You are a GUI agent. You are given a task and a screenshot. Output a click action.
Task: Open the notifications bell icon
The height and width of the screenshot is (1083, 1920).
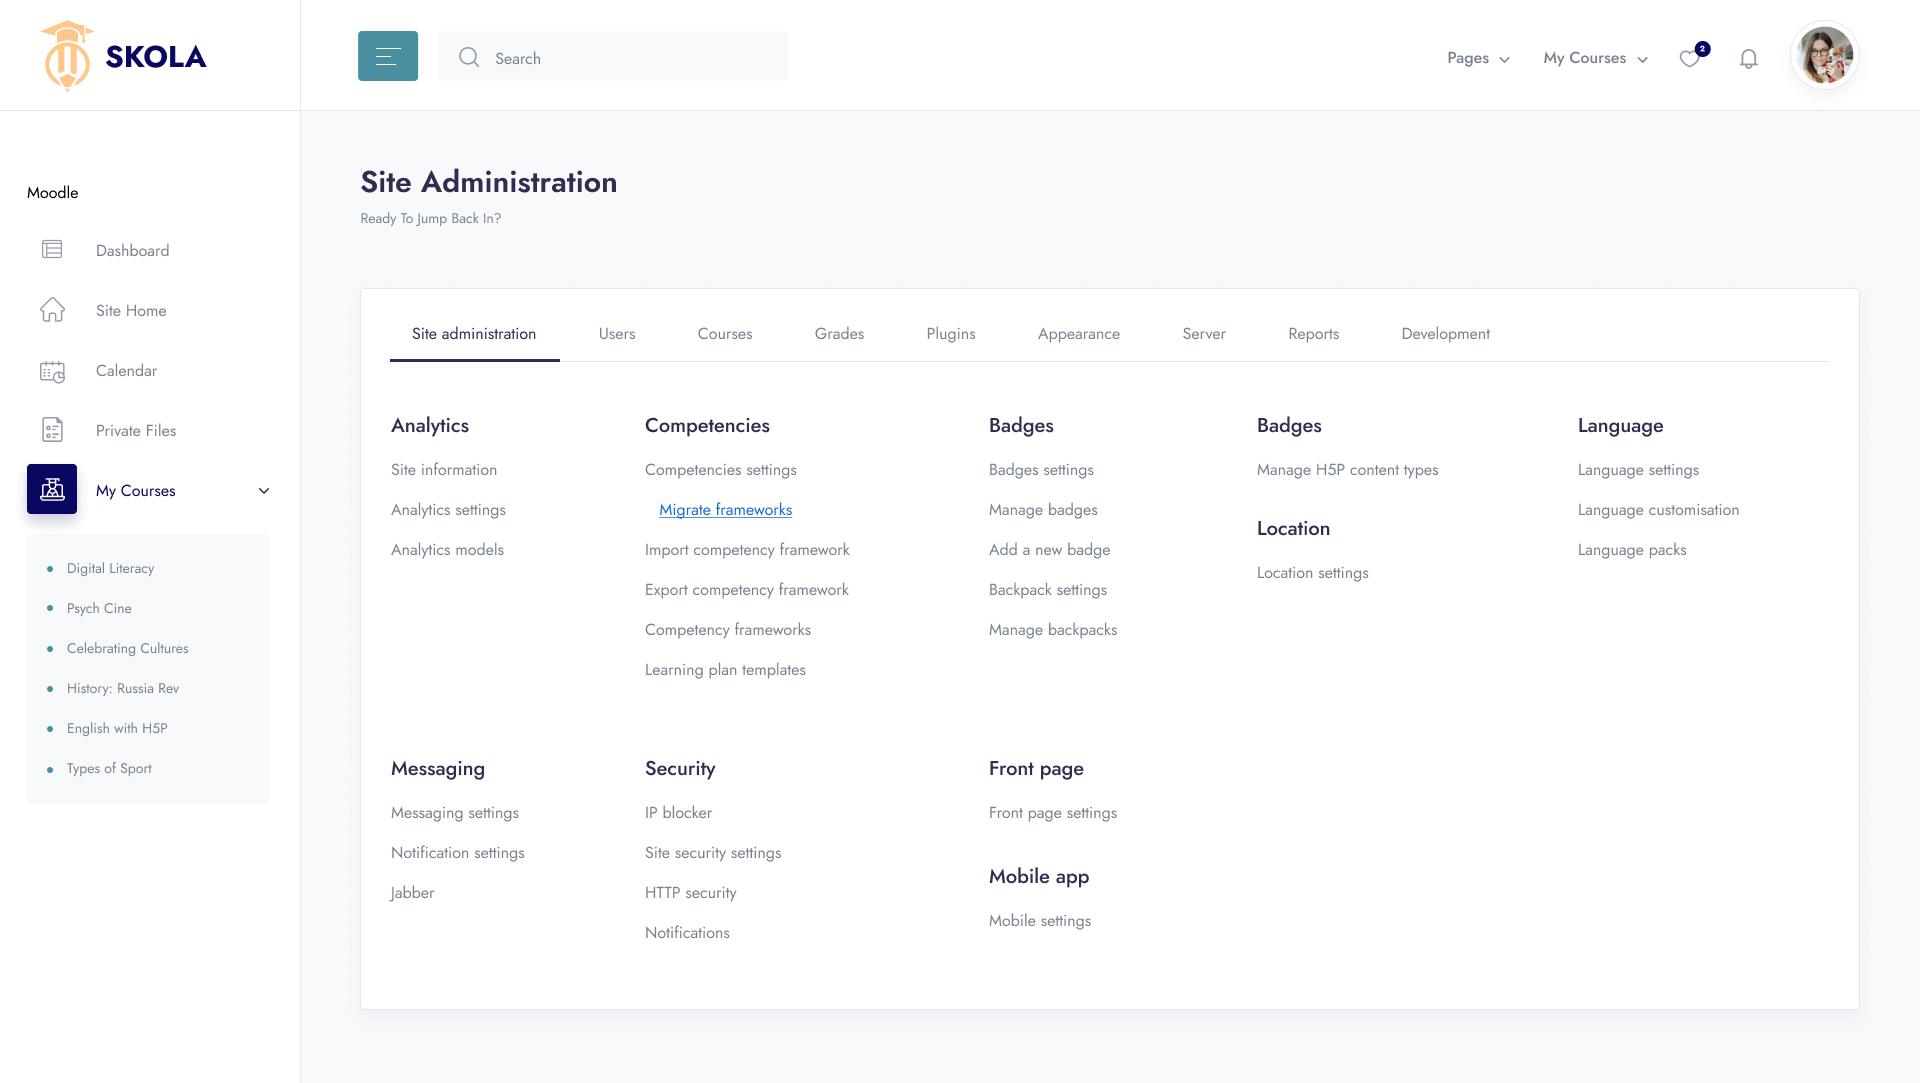[x=1748, y=59]
